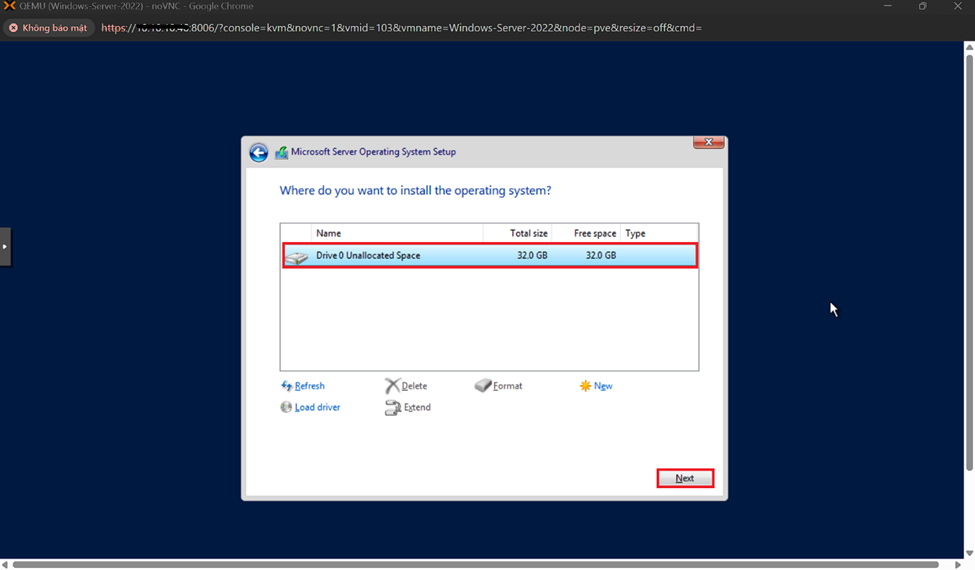Click the blue back arrow in setup

[x=258, y=153]
